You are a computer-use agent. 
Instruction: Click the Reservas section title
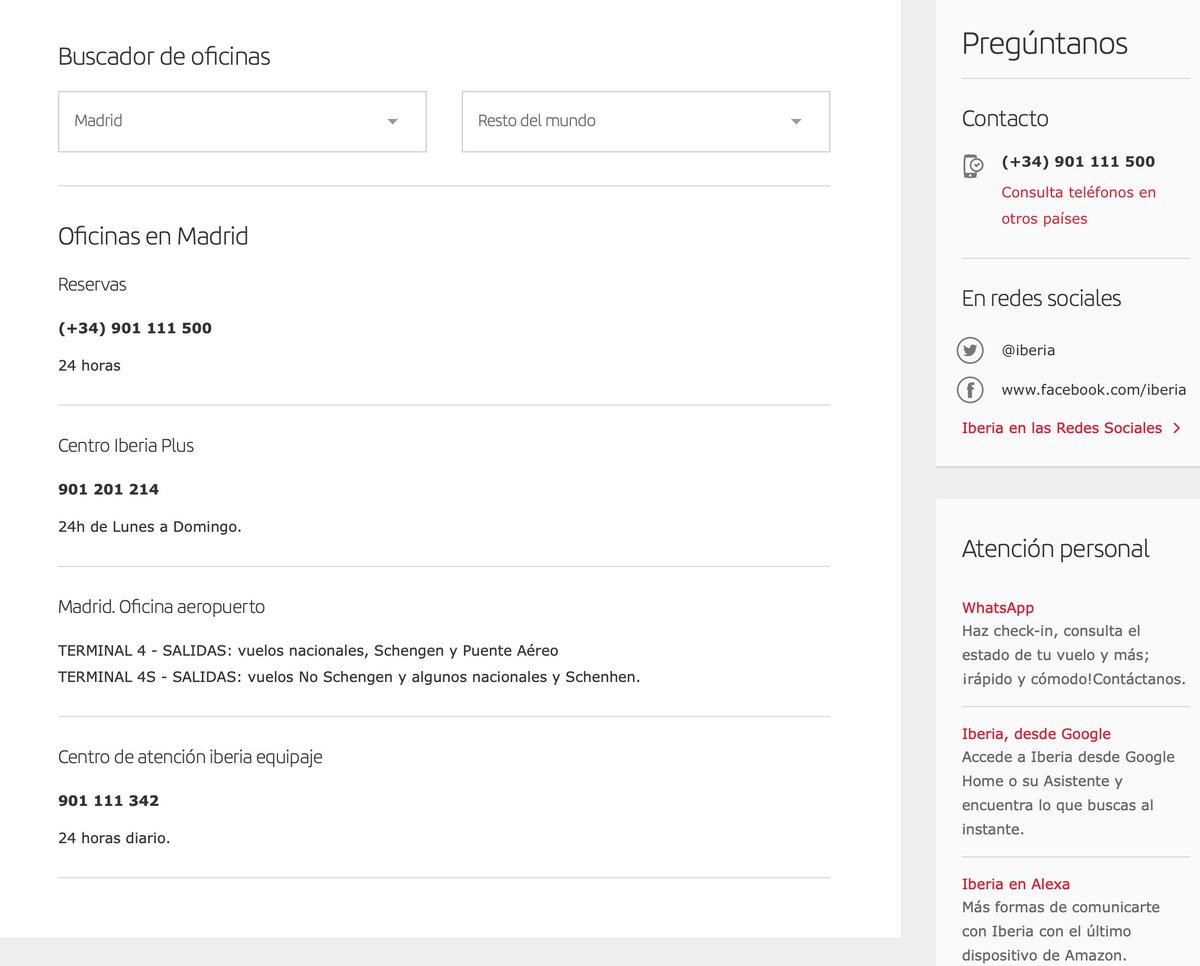92,285
